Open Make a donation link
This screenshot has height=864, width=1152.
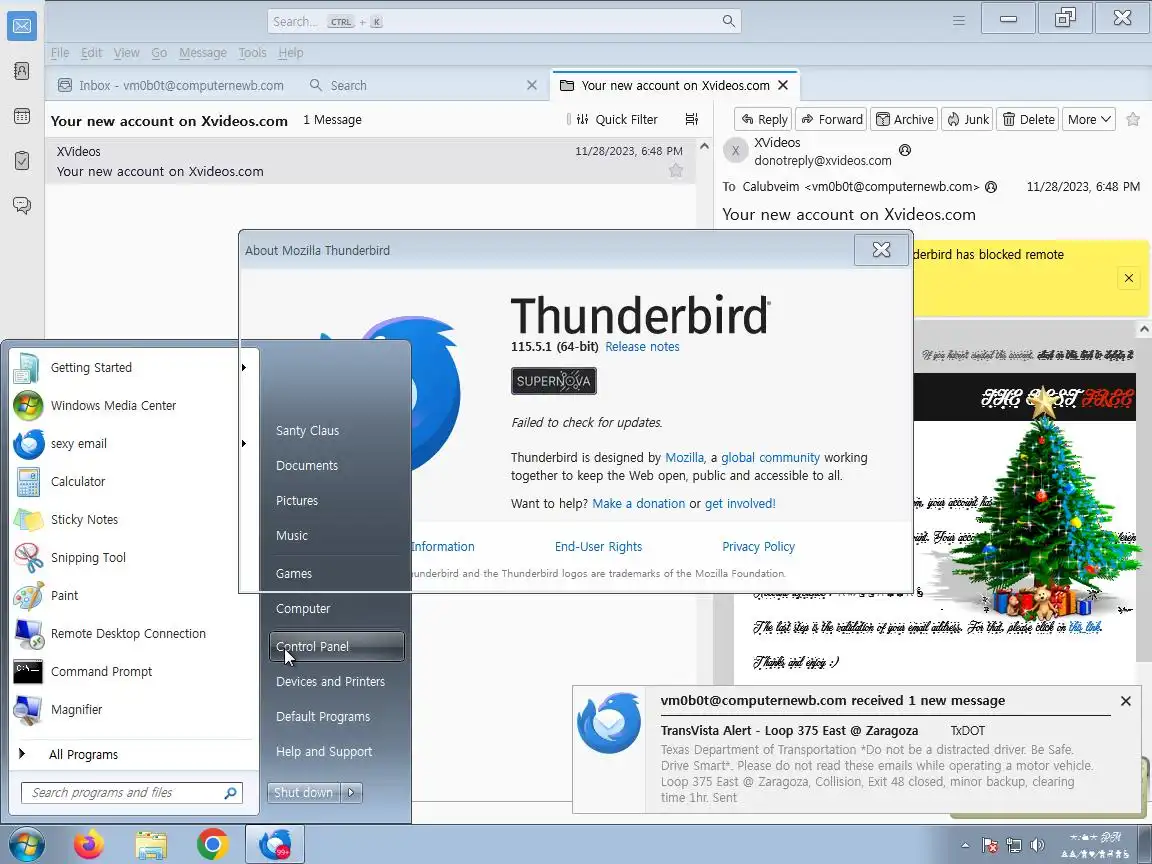coord(638,504)
